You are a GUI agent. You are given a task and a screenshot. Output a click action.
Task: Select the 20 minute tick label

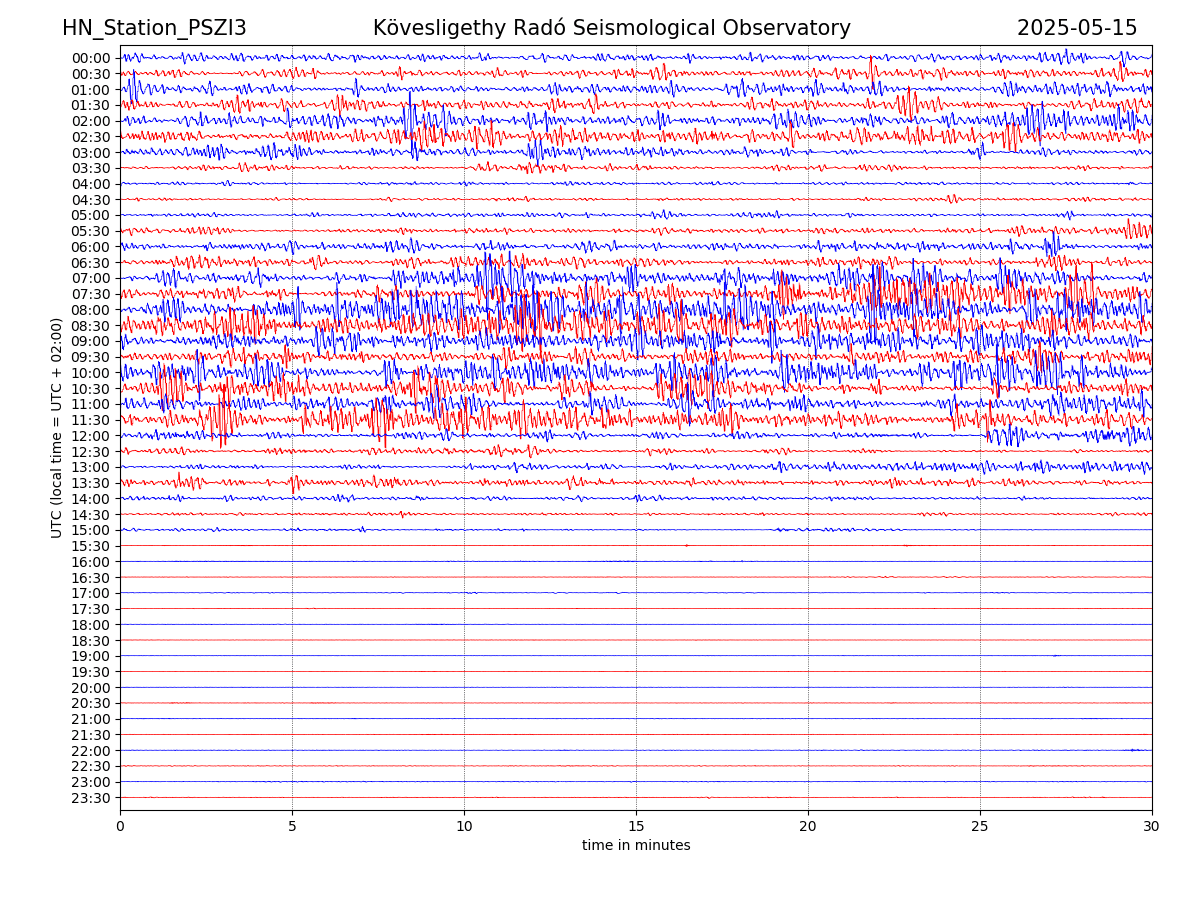(x=808, y=826)
